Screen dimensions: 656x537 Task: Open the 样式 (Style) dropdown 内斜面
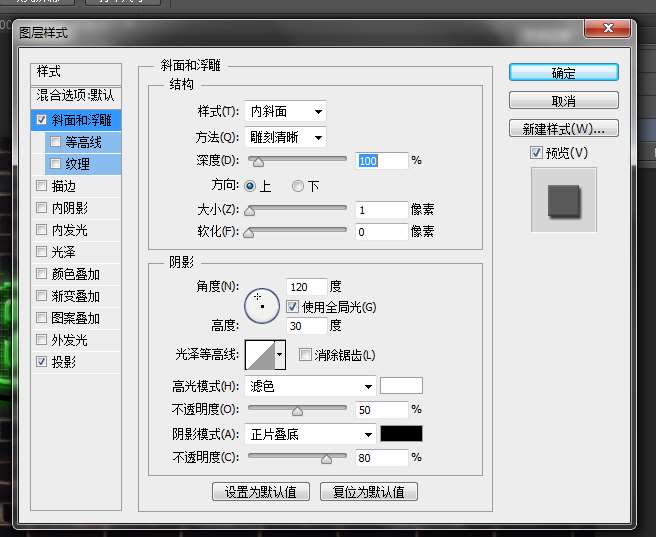point(286,111)
